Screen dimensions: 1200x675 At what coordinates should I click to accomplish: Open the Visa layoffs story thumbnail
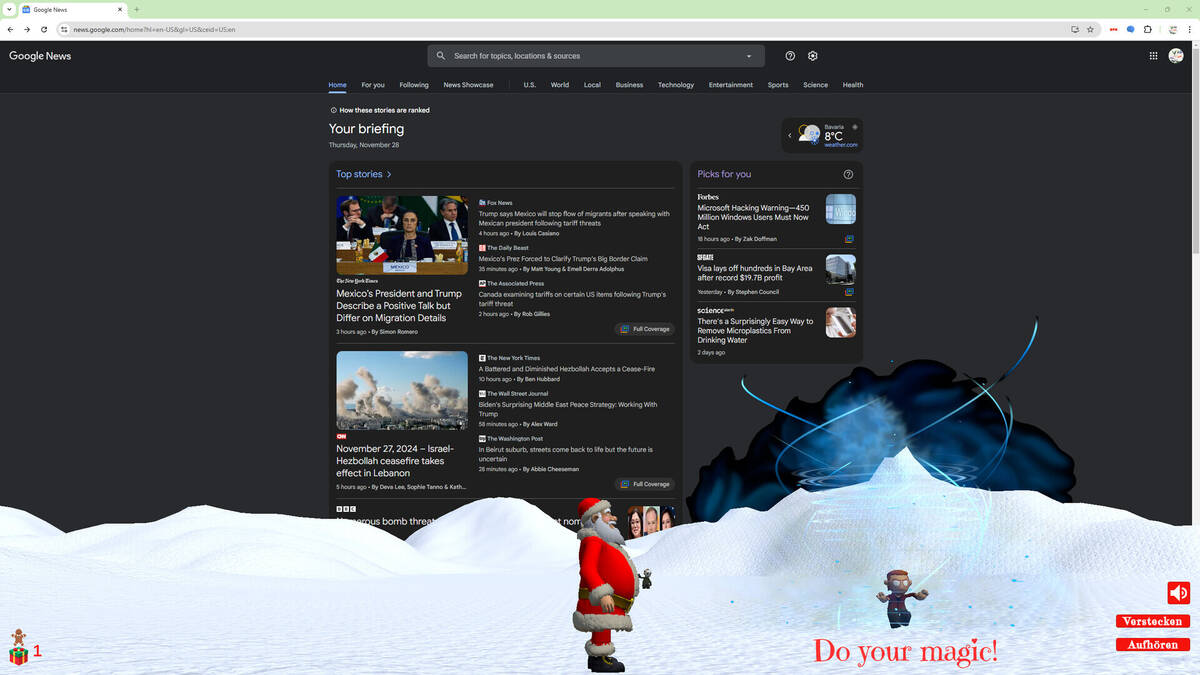tap(841, 269)
